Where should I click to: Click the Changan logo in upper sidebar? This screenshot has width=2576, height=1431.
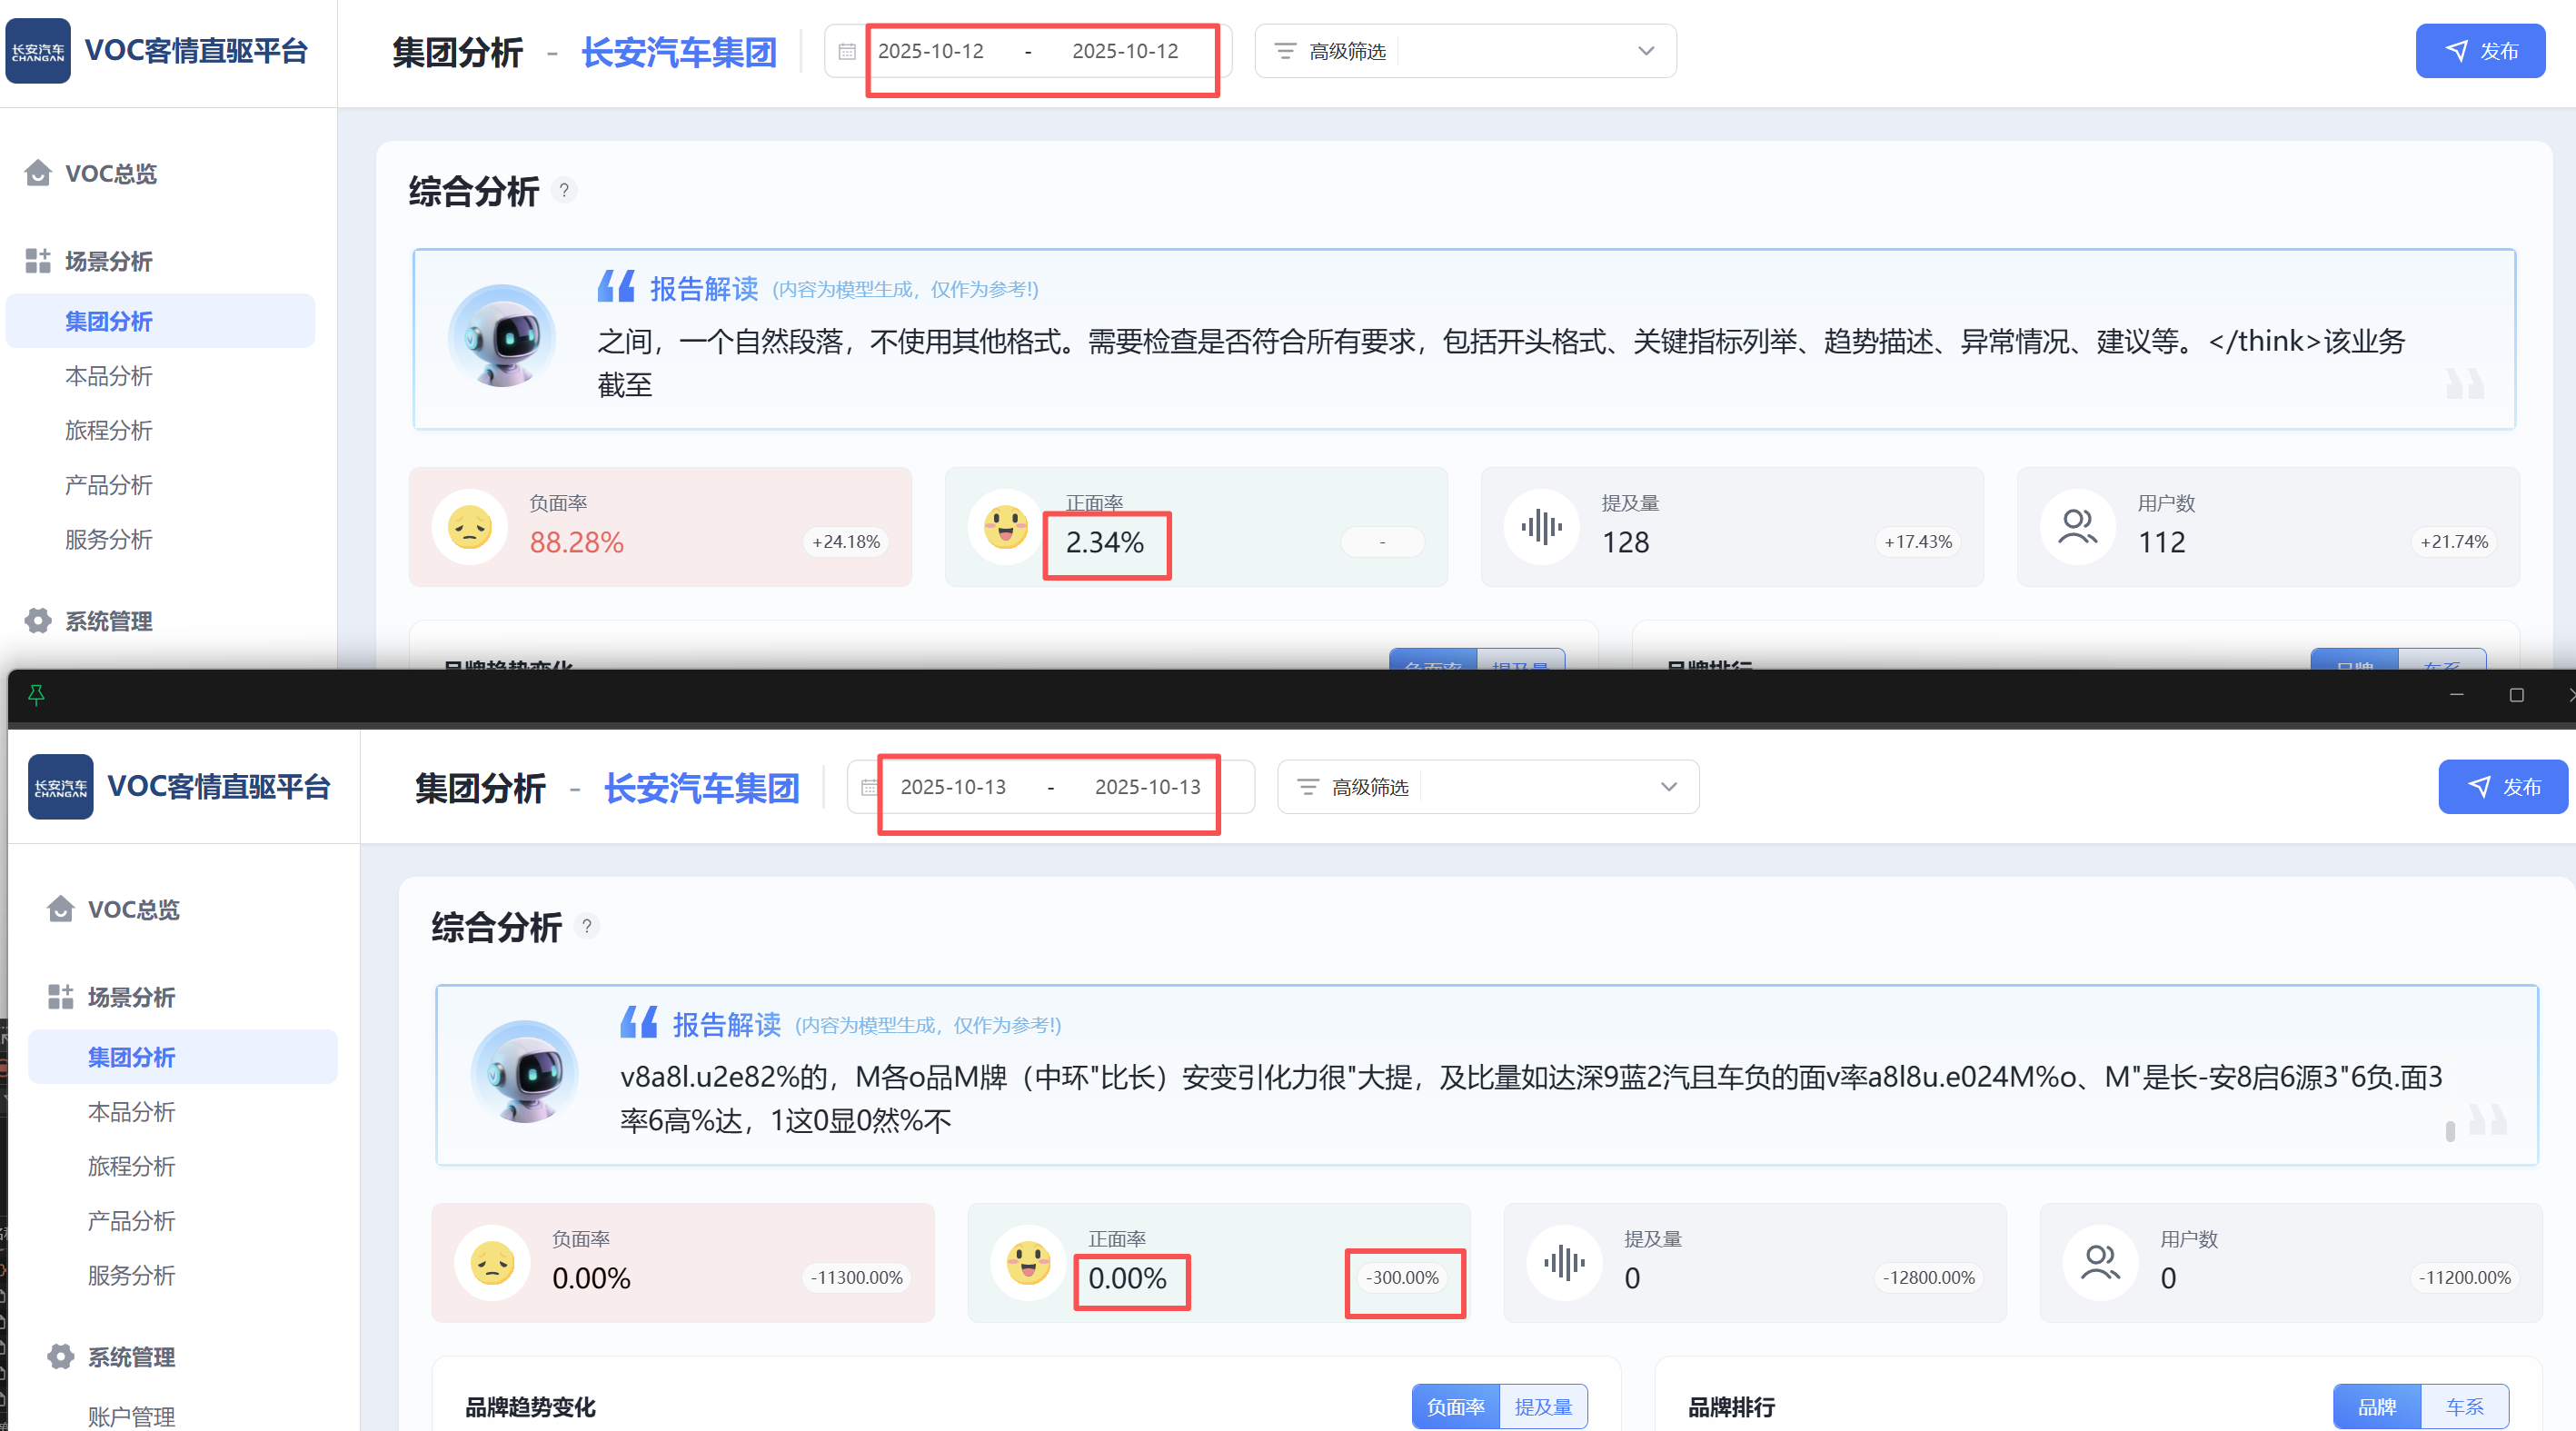click(38, 51)
